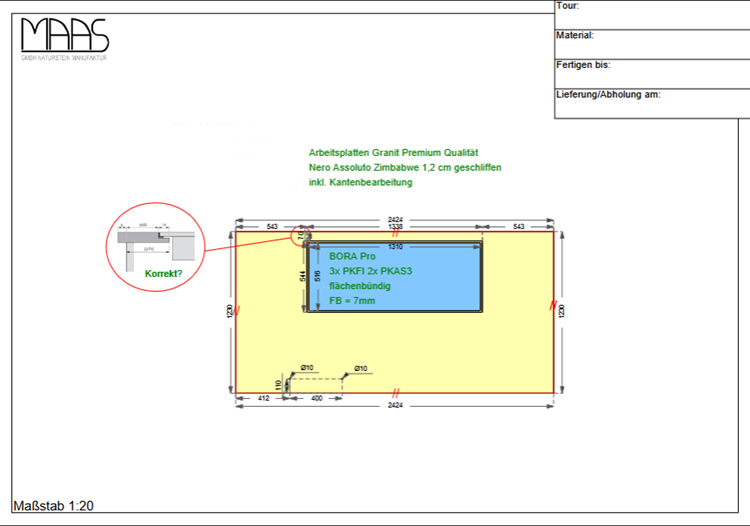750x526 pixels.
Task: Click the left '543' dimension at top
Action: point(272,227)
